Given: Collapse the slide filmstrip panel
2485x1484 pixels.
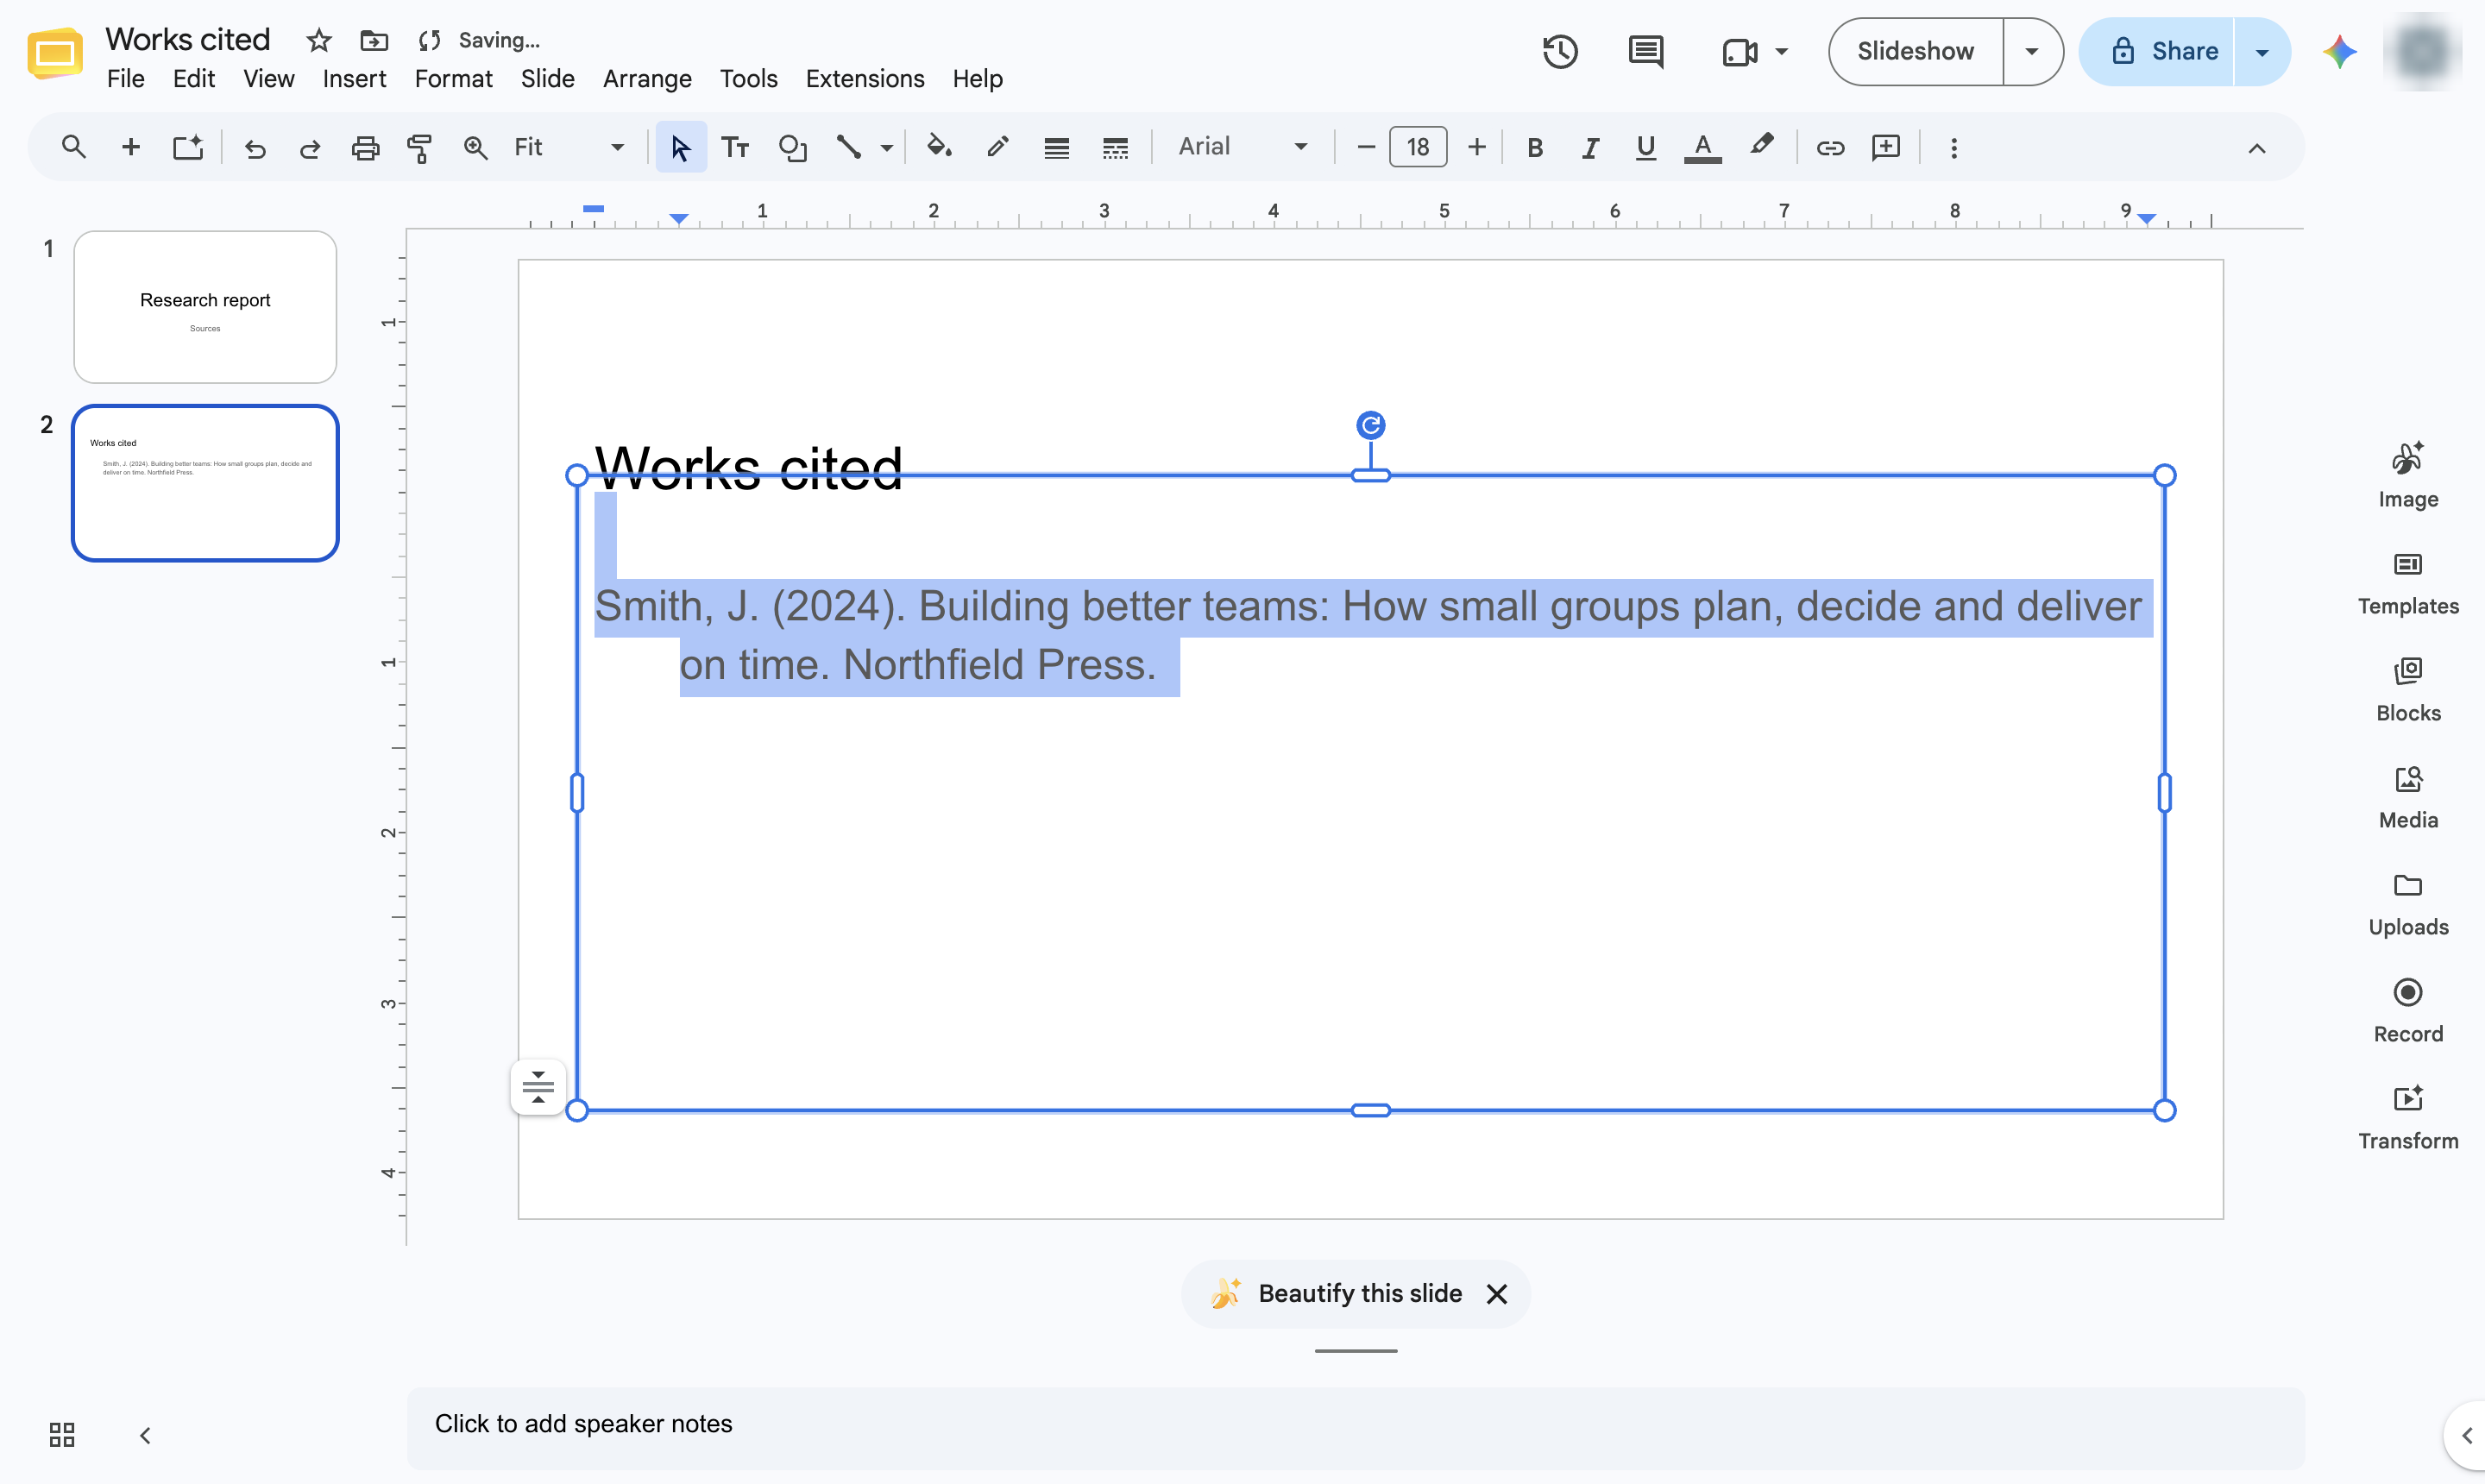Looking at the screenshot, I should pos(145,1435).
